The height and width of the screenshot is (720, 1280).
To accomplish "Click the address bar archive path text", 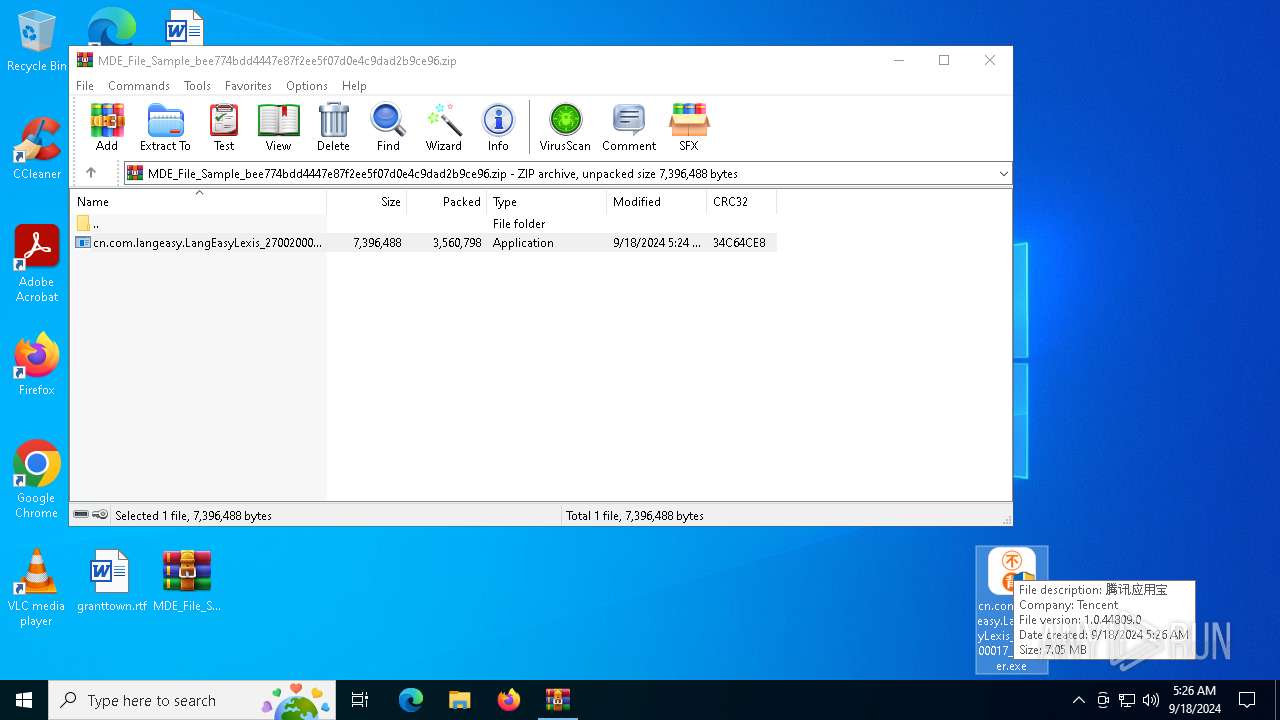I will point(443,173).
